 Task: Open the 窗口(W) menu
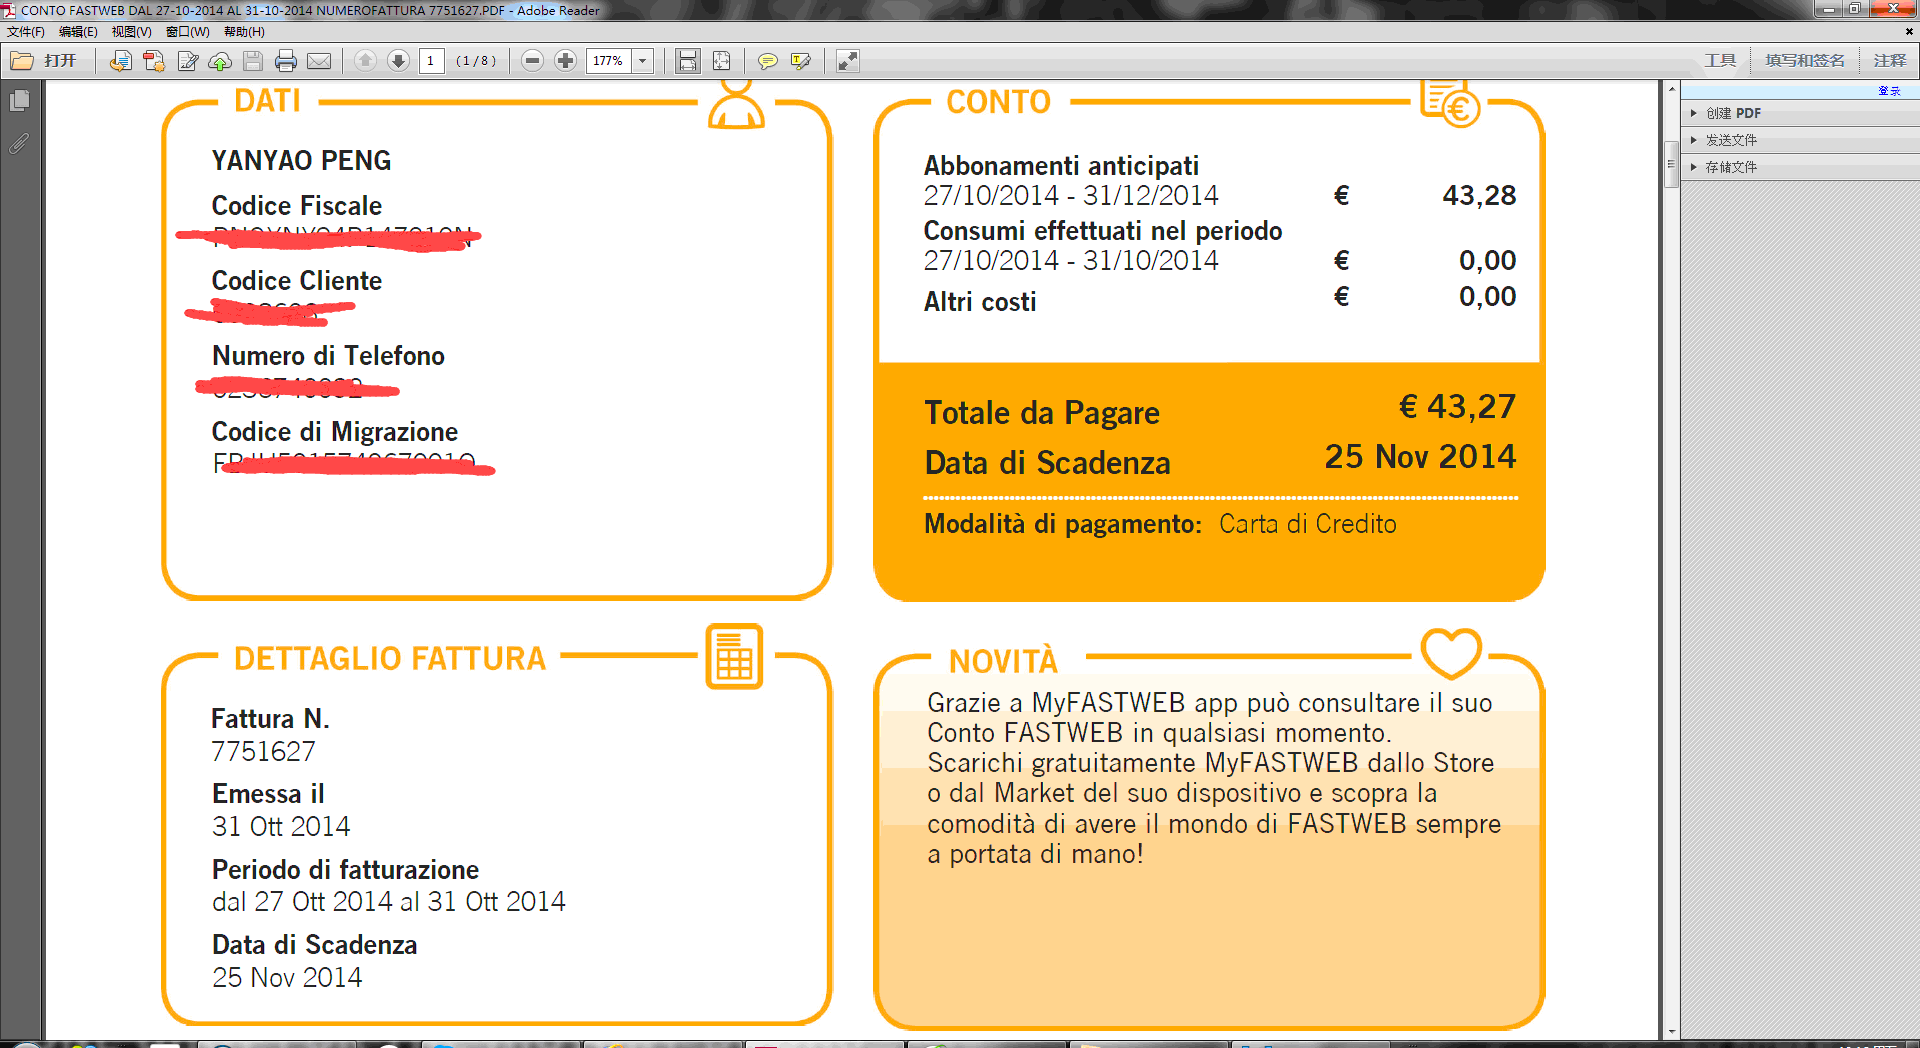point(188,32)
